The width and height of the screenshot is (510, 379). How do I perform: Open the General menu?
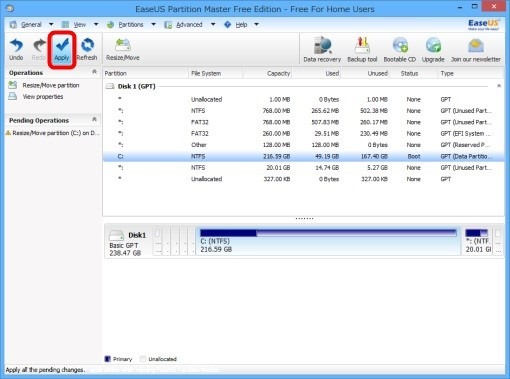(x=31, y=25)
